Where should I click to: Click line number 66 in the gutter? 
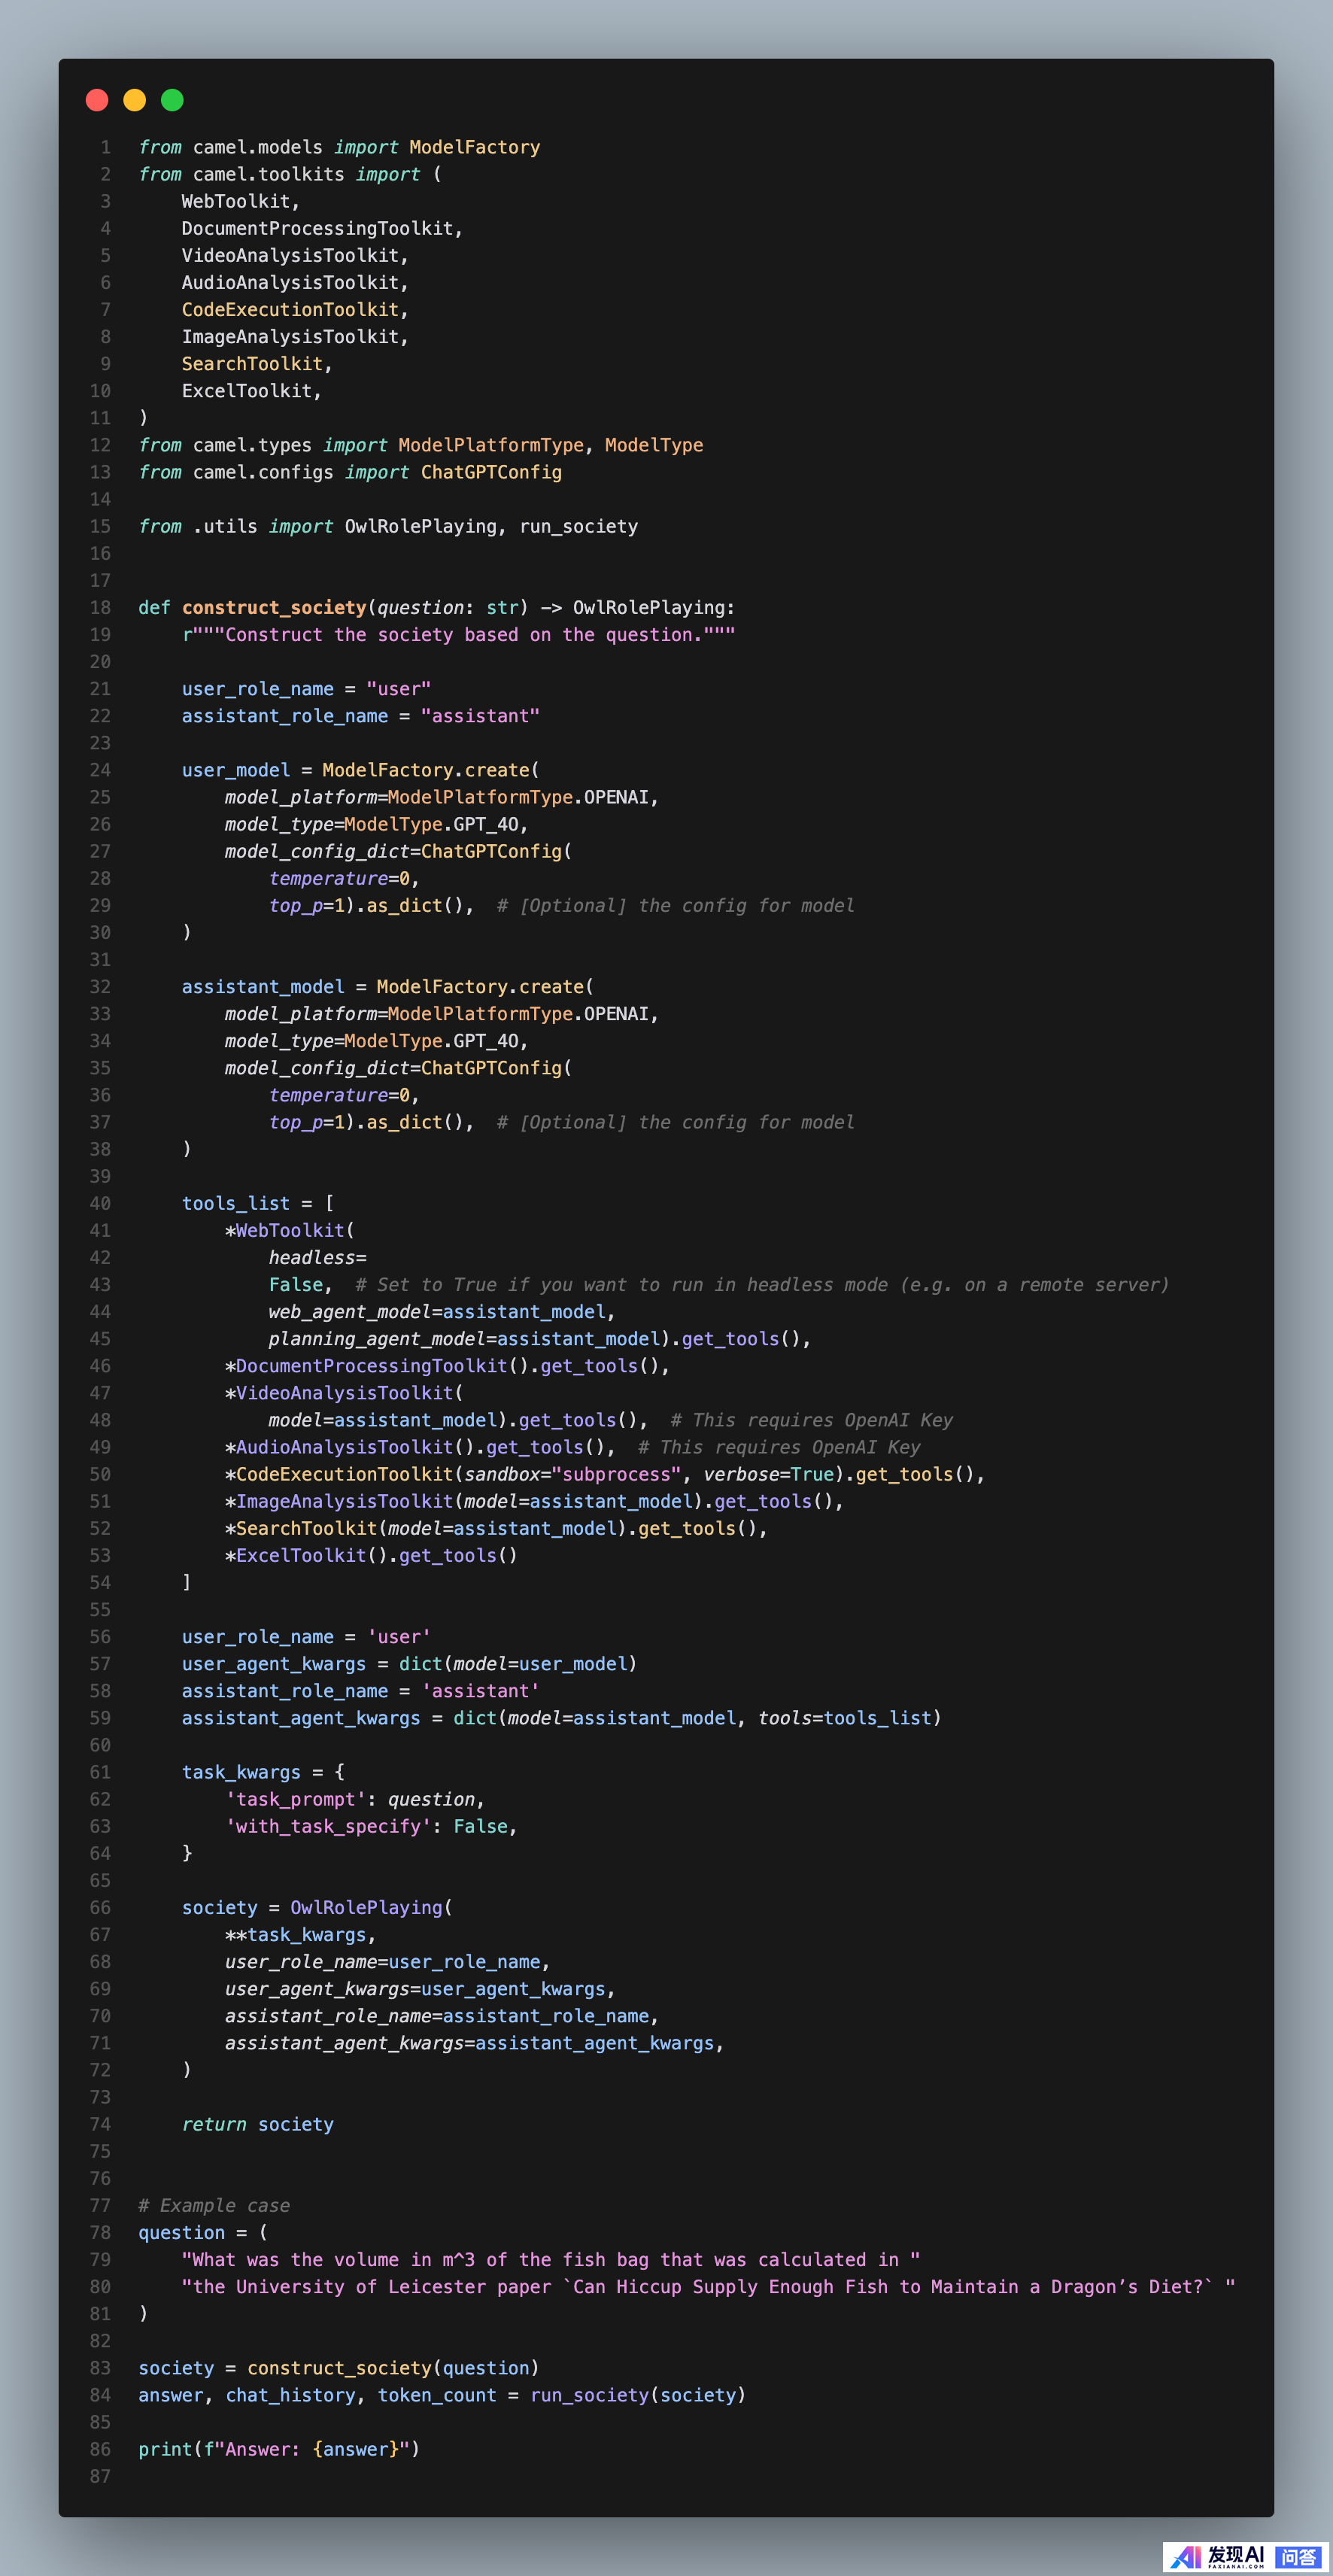(x=100, y=1907)
